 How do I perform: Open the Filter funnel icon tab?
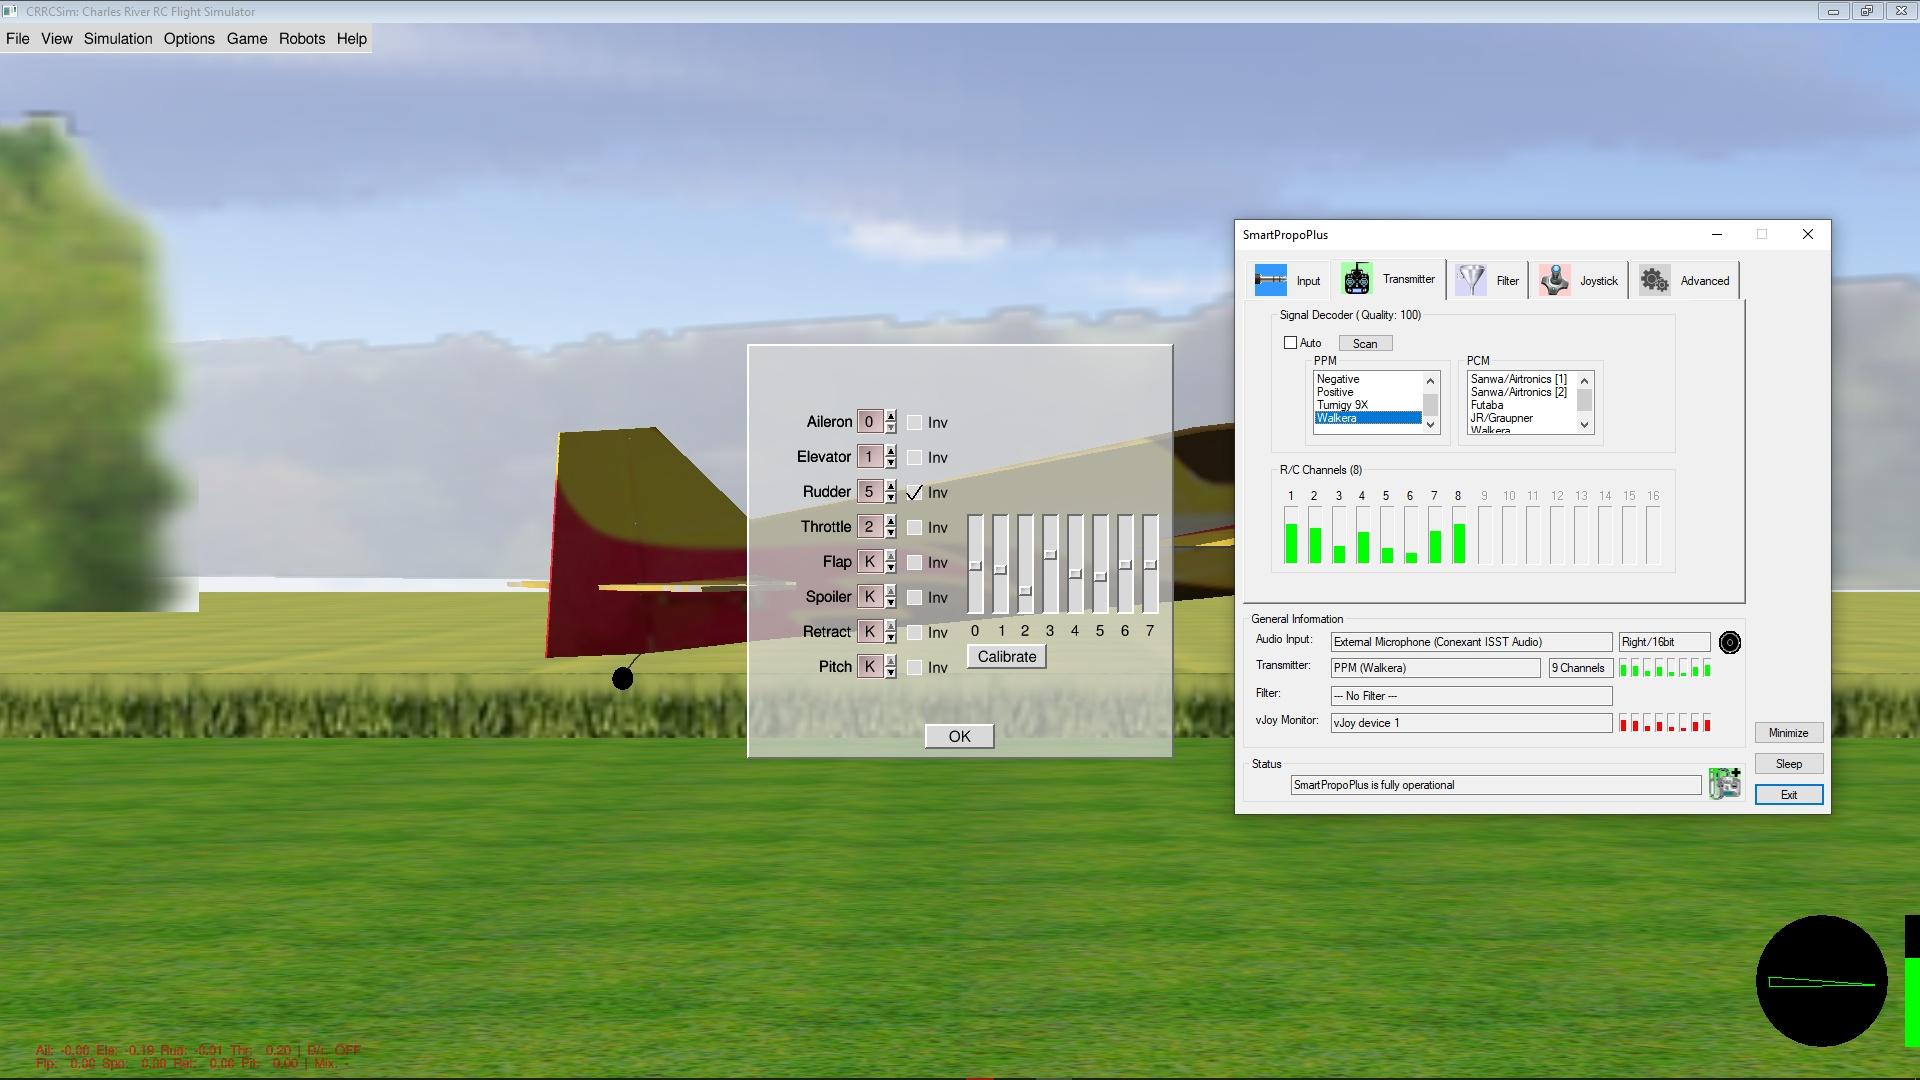[x=1470, y=280]
